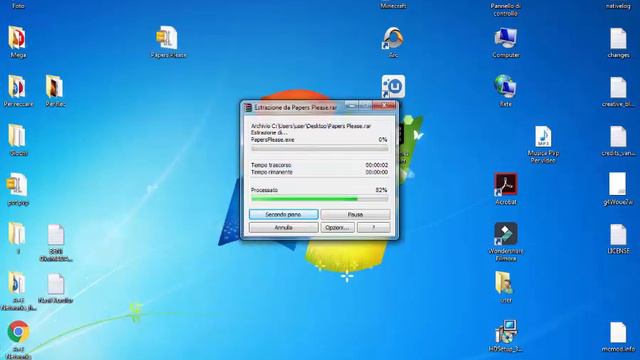The image size is (640, 360).
Task: Select the HDSetup_3... installer icon
Action: tap(506, 332)
